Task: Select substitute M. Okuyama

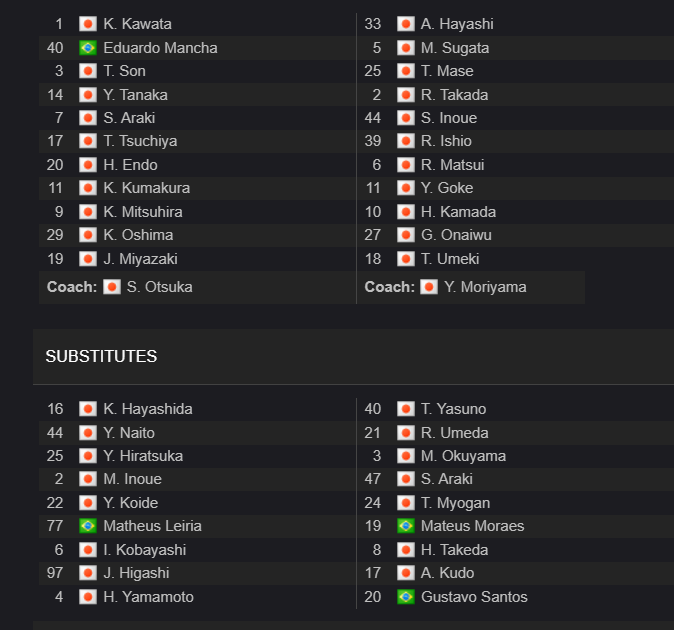Action: pos(463,456)
